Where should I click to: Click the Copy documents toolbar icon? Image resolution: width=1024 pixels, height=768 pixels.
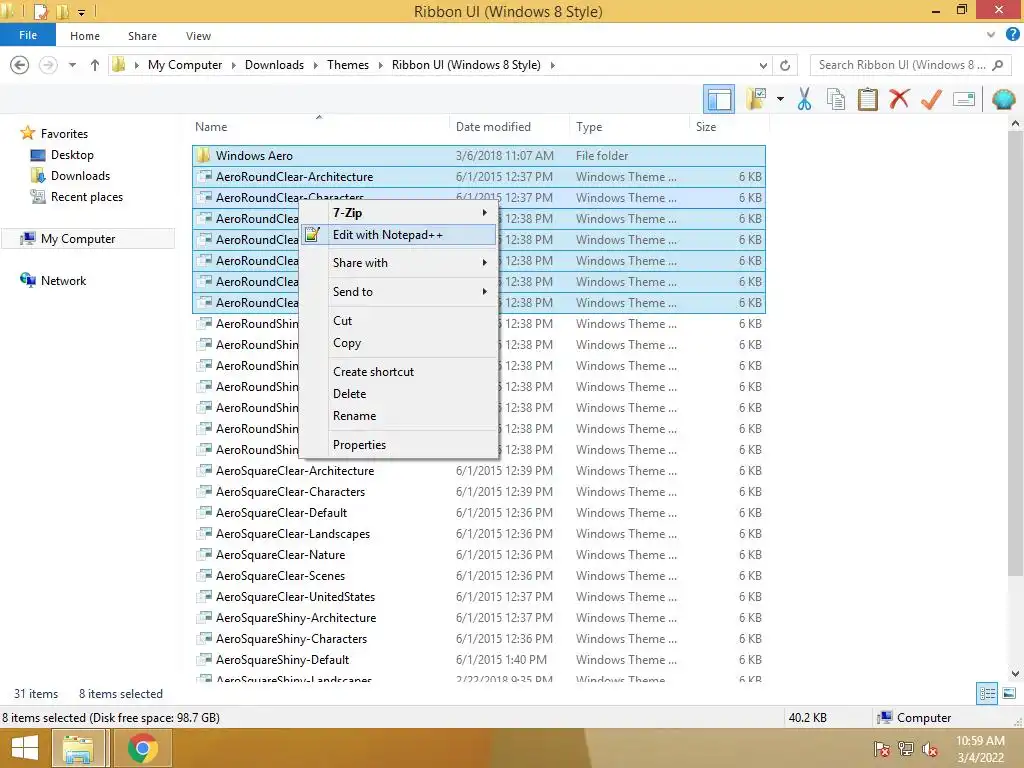click(836, 99)
